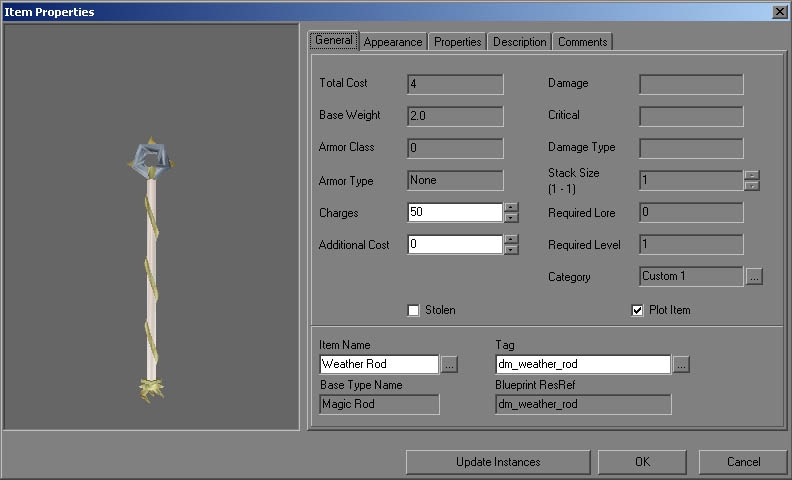Viewport: 792px width, 480px height.
Task: Click the Weather Rod 3D model preview
Action: pos(152,270)
